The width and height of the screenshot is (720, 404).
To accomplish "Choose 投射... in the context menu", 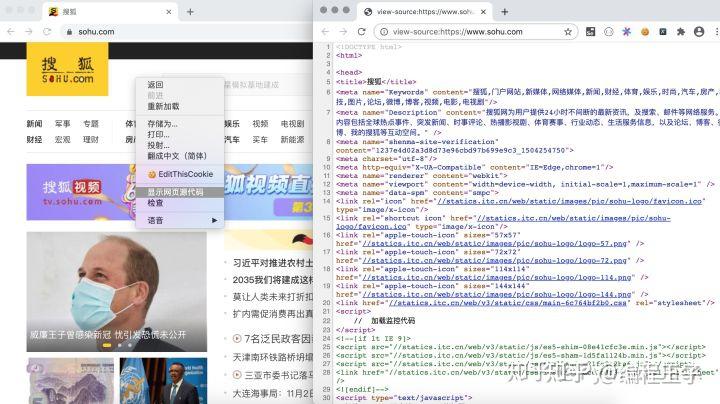I will click(158, 145).
